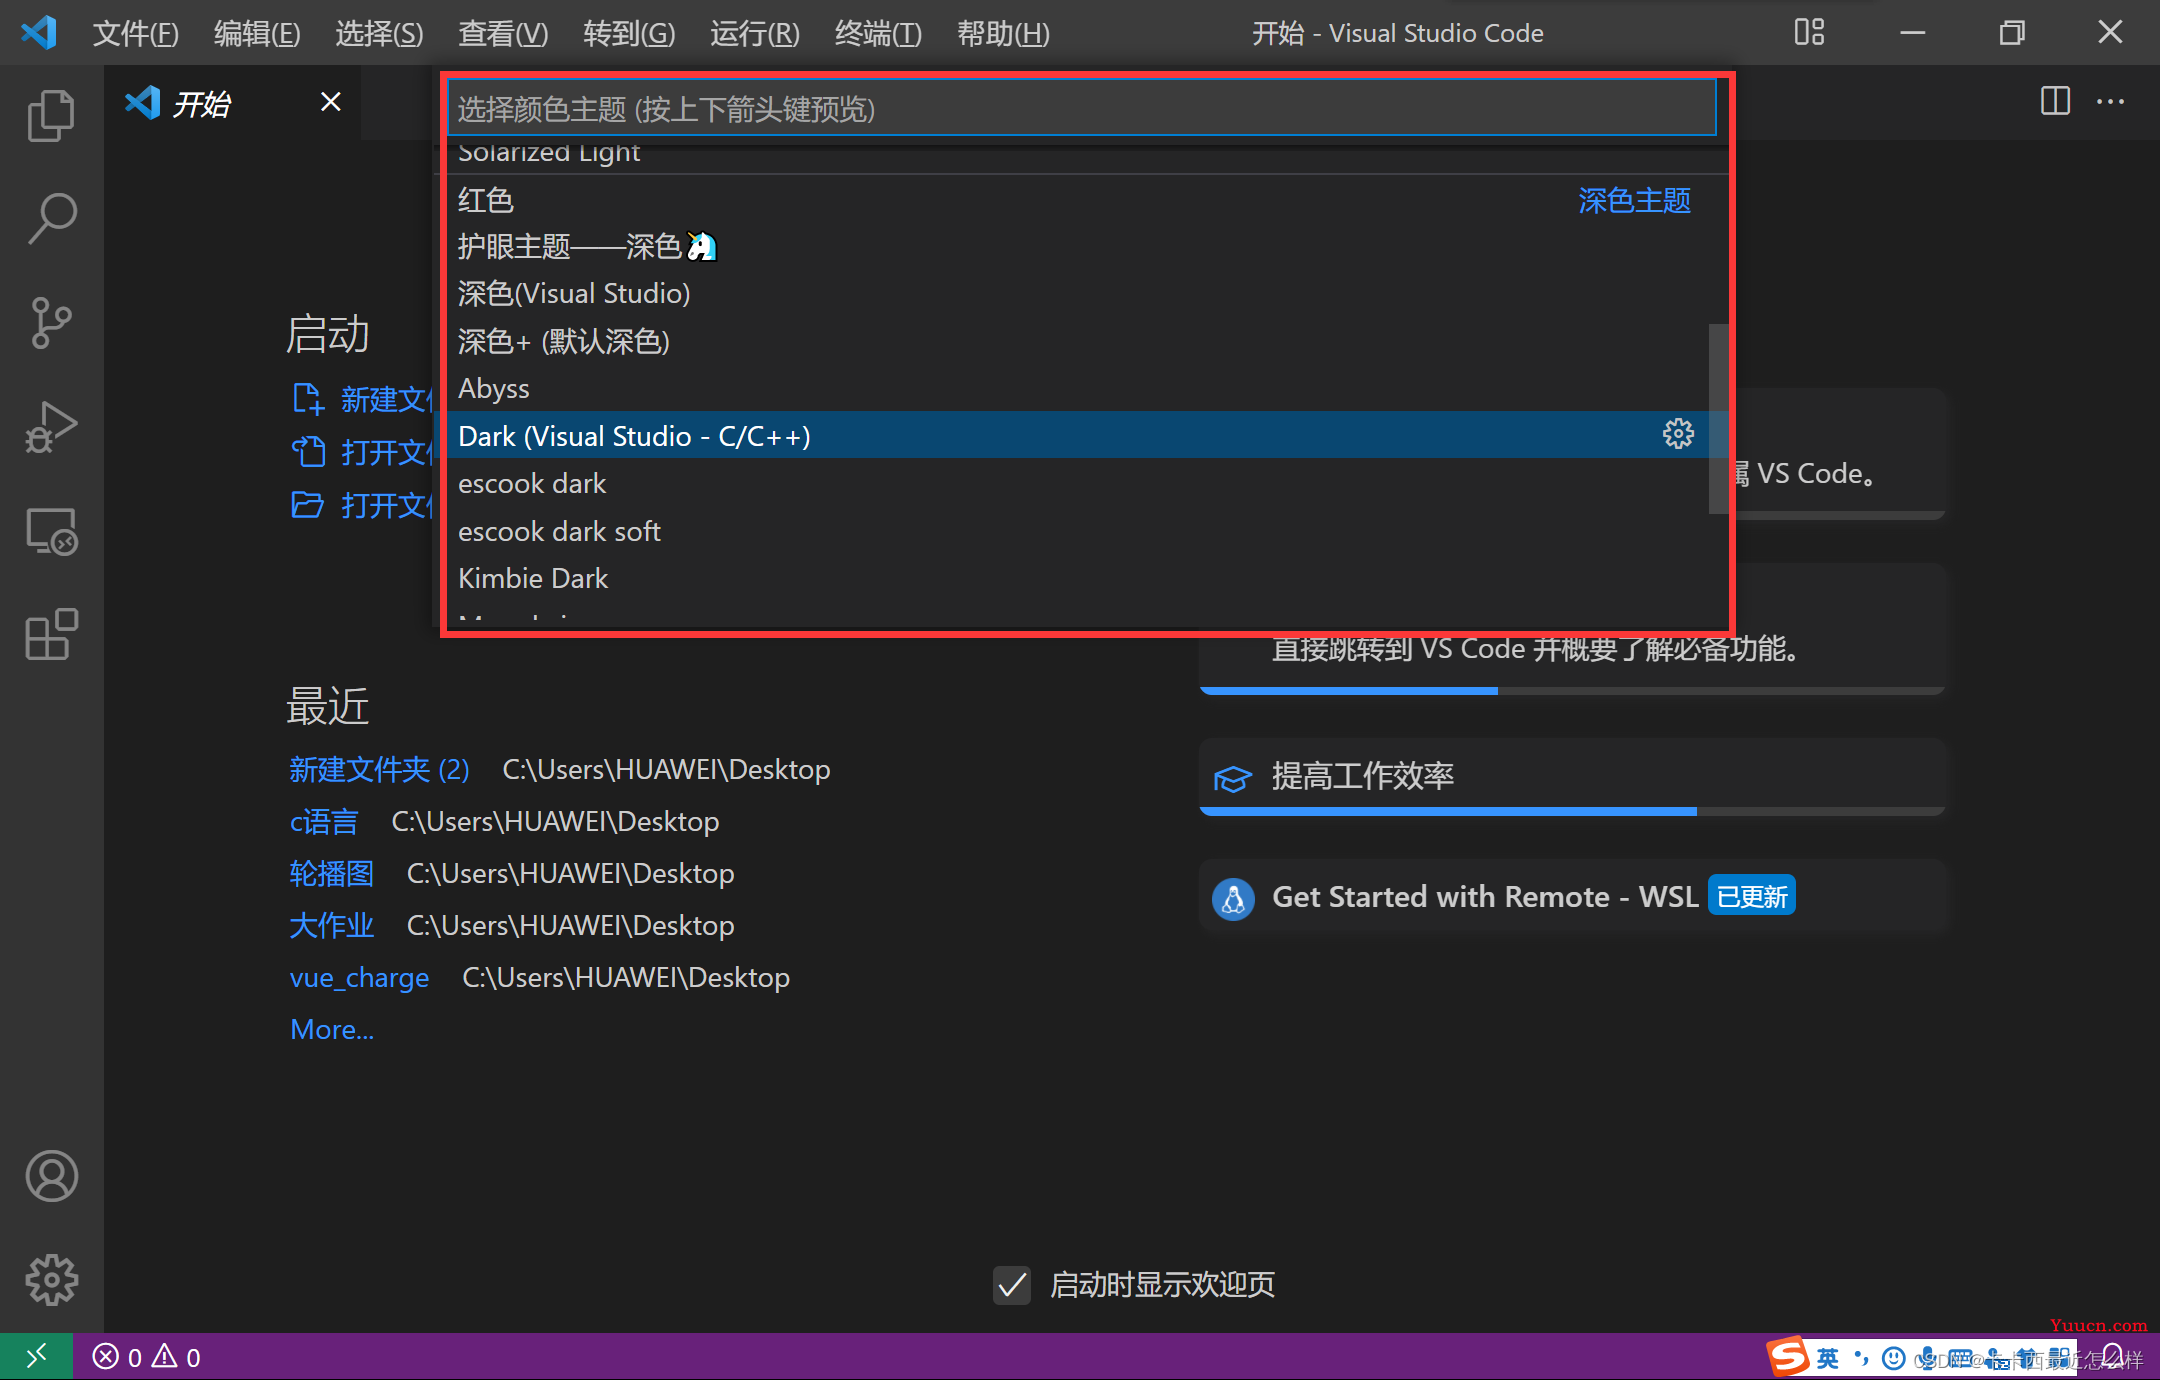
Task: Click the More... recent link
Action: click(x=332, y=1029)
